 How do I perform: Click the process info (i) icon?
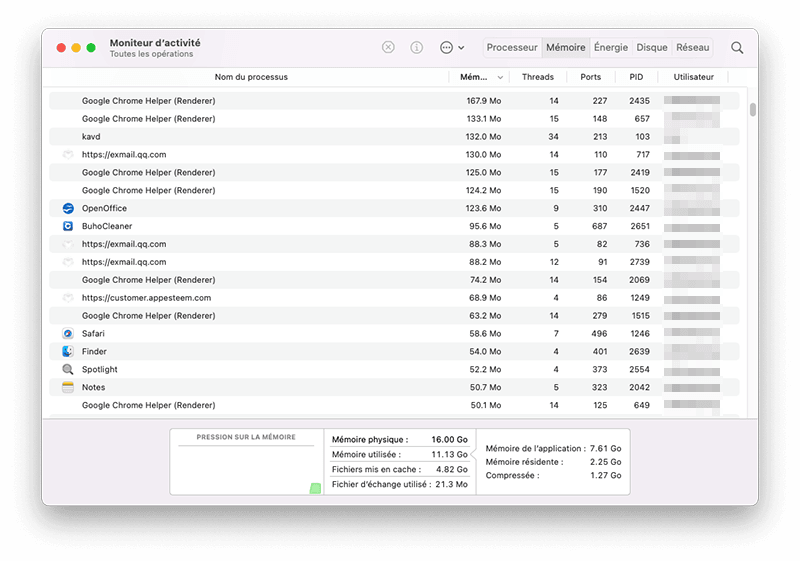417,48
